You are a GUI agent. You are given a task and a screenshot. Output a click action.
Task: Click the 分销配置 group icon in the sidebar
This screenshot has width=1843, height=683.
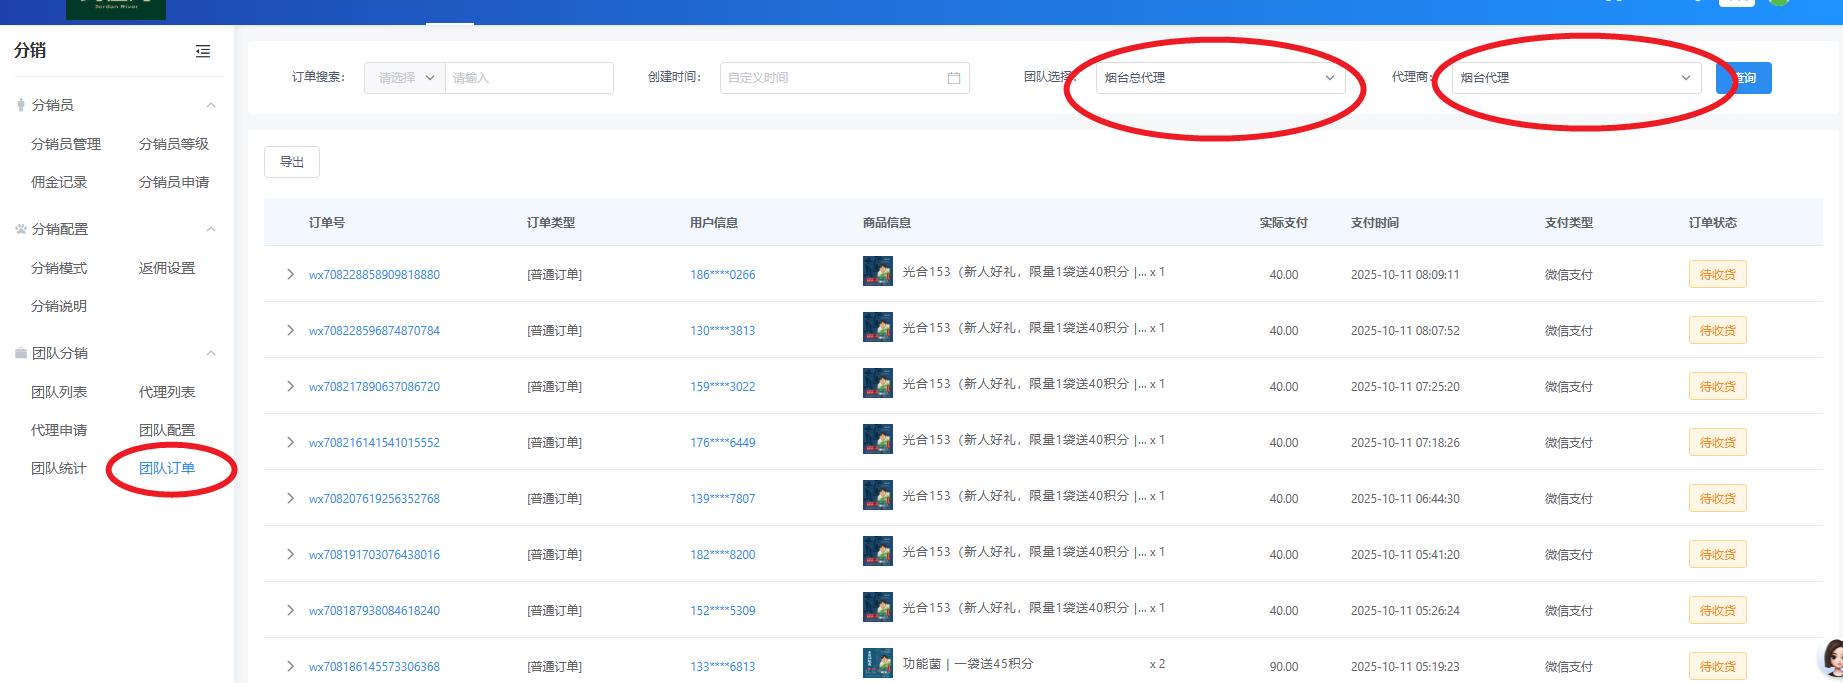[21, 229]
